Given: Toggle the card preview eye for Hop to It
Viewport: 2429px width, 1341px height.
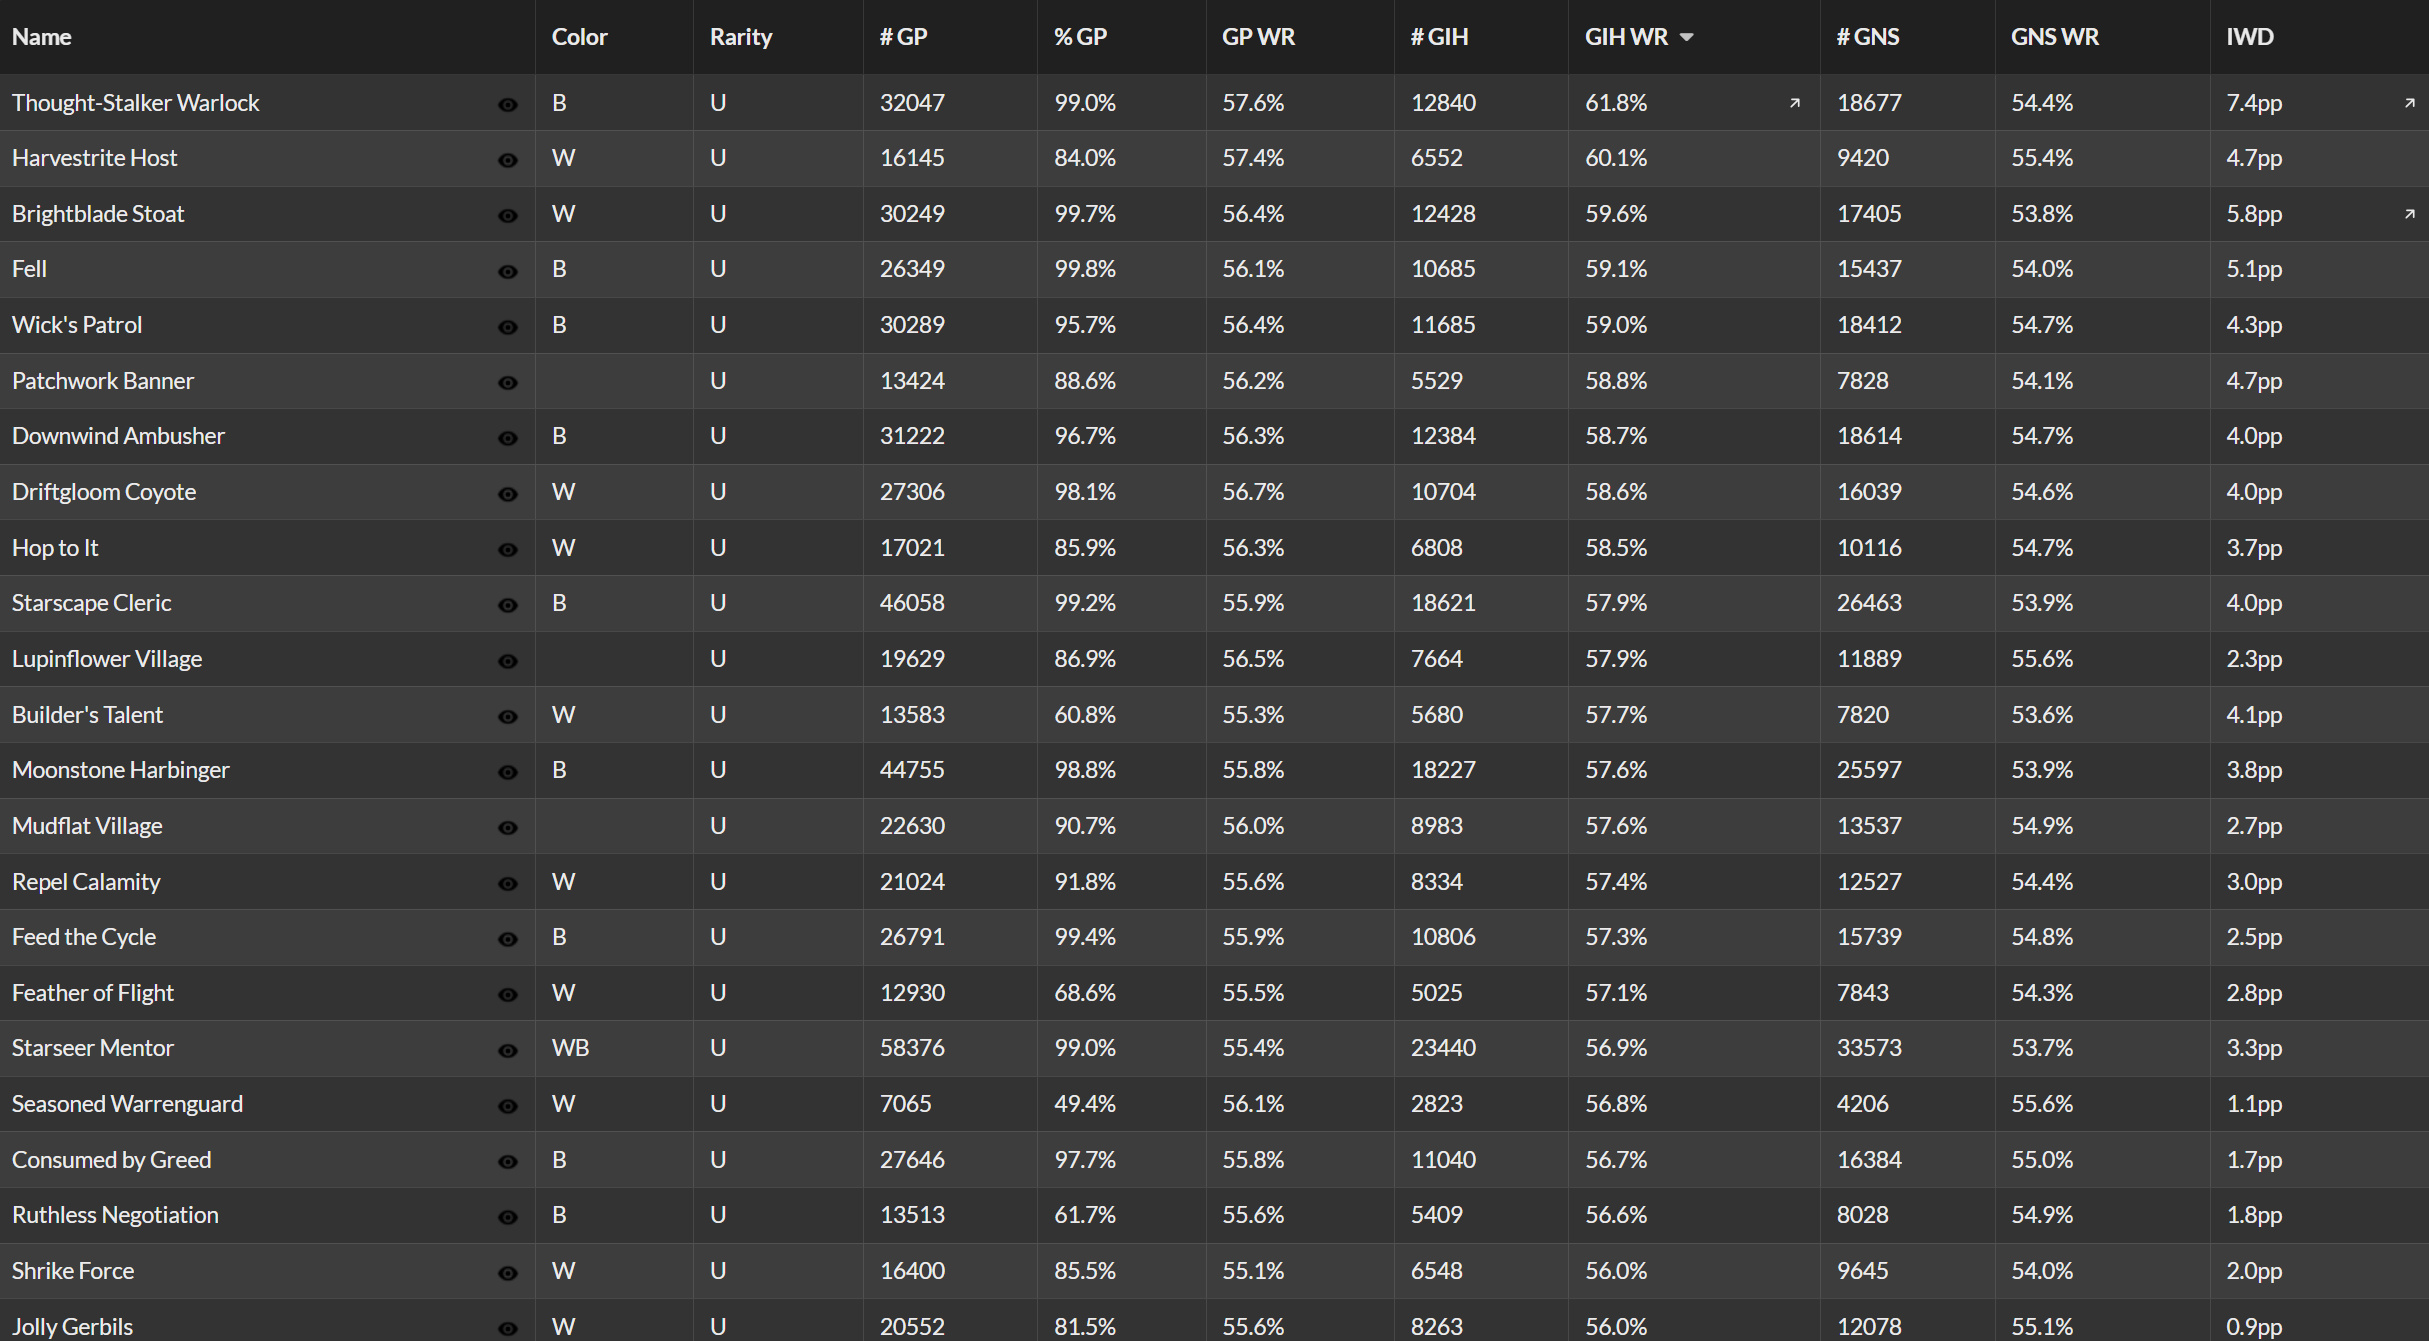Looking at the screenshot, I should 508,550.
